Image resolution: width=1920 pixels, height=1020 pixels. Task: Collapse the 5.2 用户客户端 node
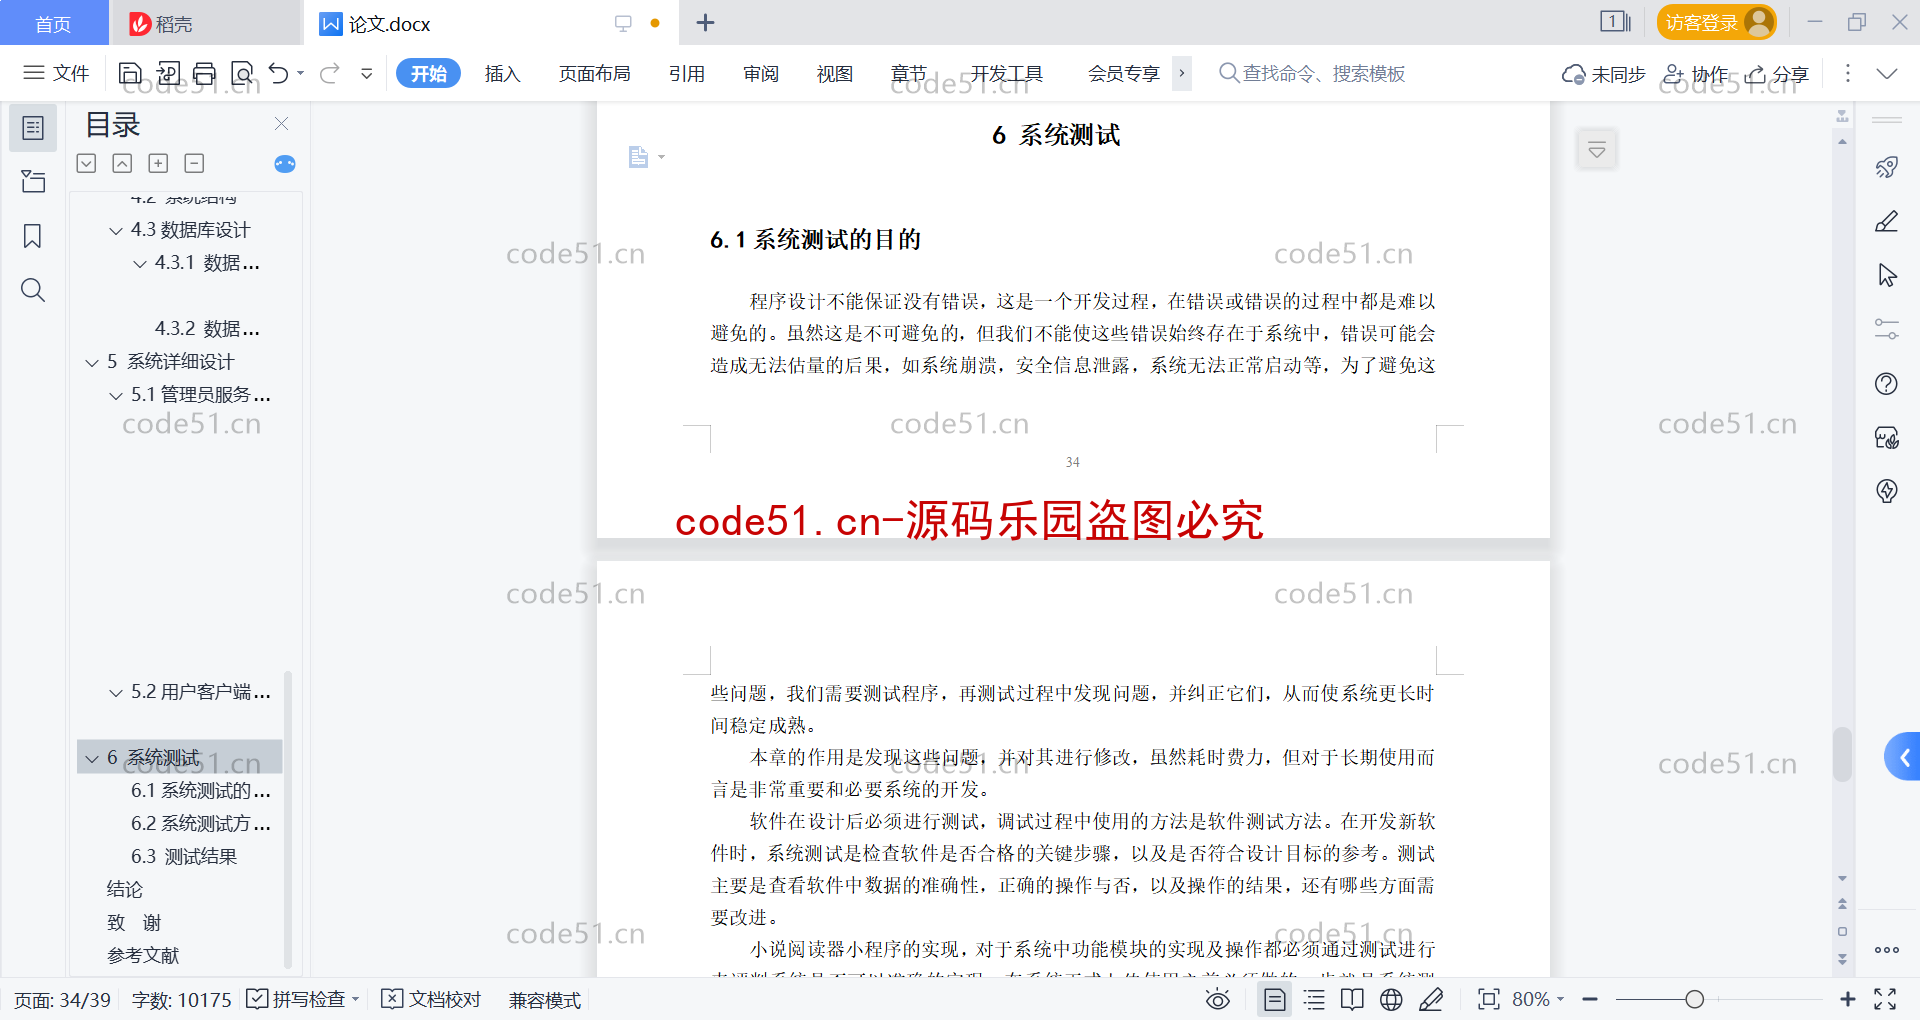116,693
